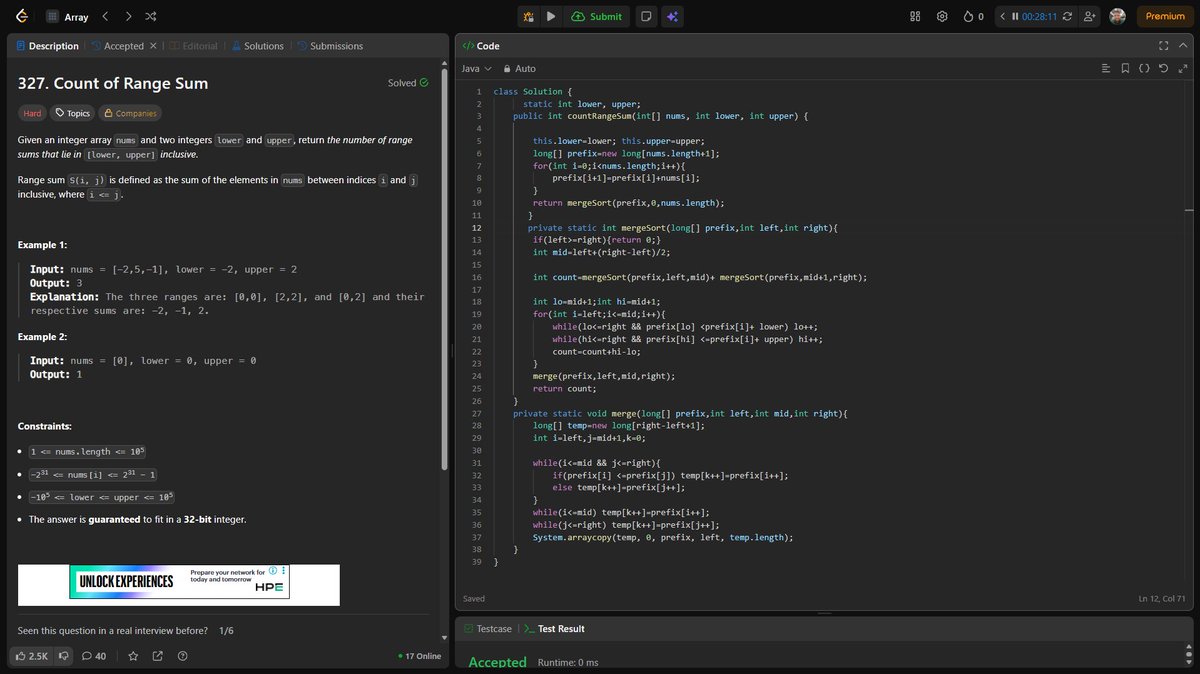
Task: Click the HPE Unlock Experiences ad banner
Action: pyautogui.click(x=179, y=584)
